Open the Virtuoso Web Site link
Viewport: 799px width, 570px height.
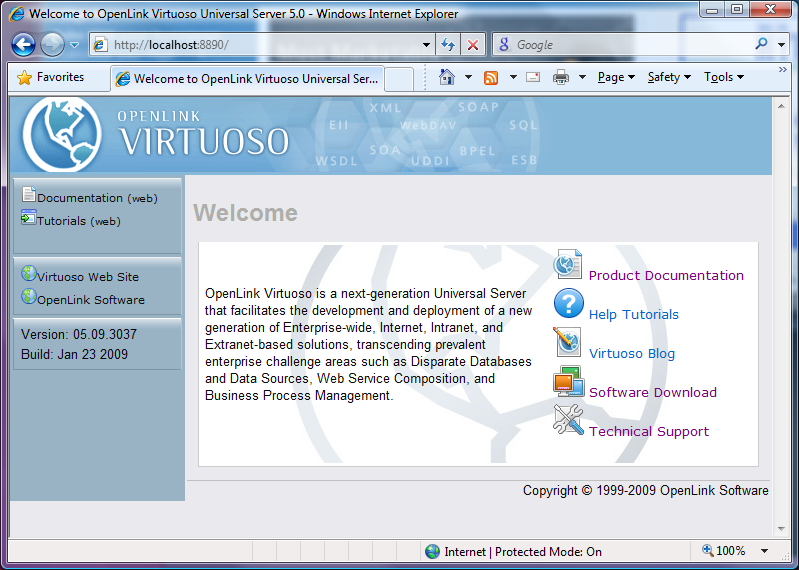coord(87,277)
